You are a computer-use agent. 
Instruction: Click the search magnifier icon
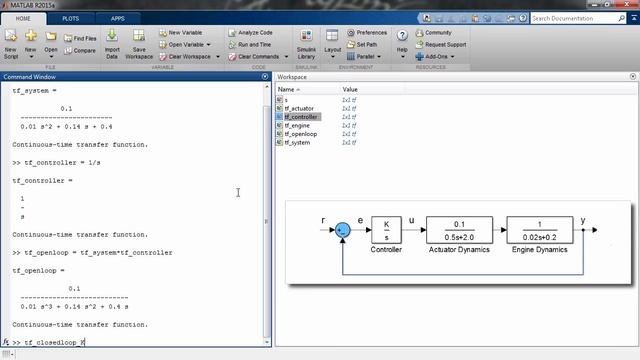[621, 18]
